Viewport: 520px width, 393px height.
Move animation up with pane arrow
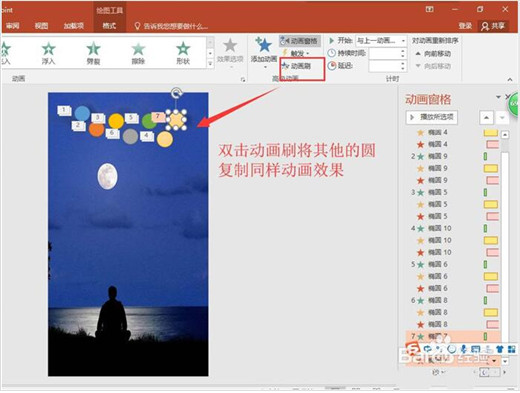[x=486, y=117]
